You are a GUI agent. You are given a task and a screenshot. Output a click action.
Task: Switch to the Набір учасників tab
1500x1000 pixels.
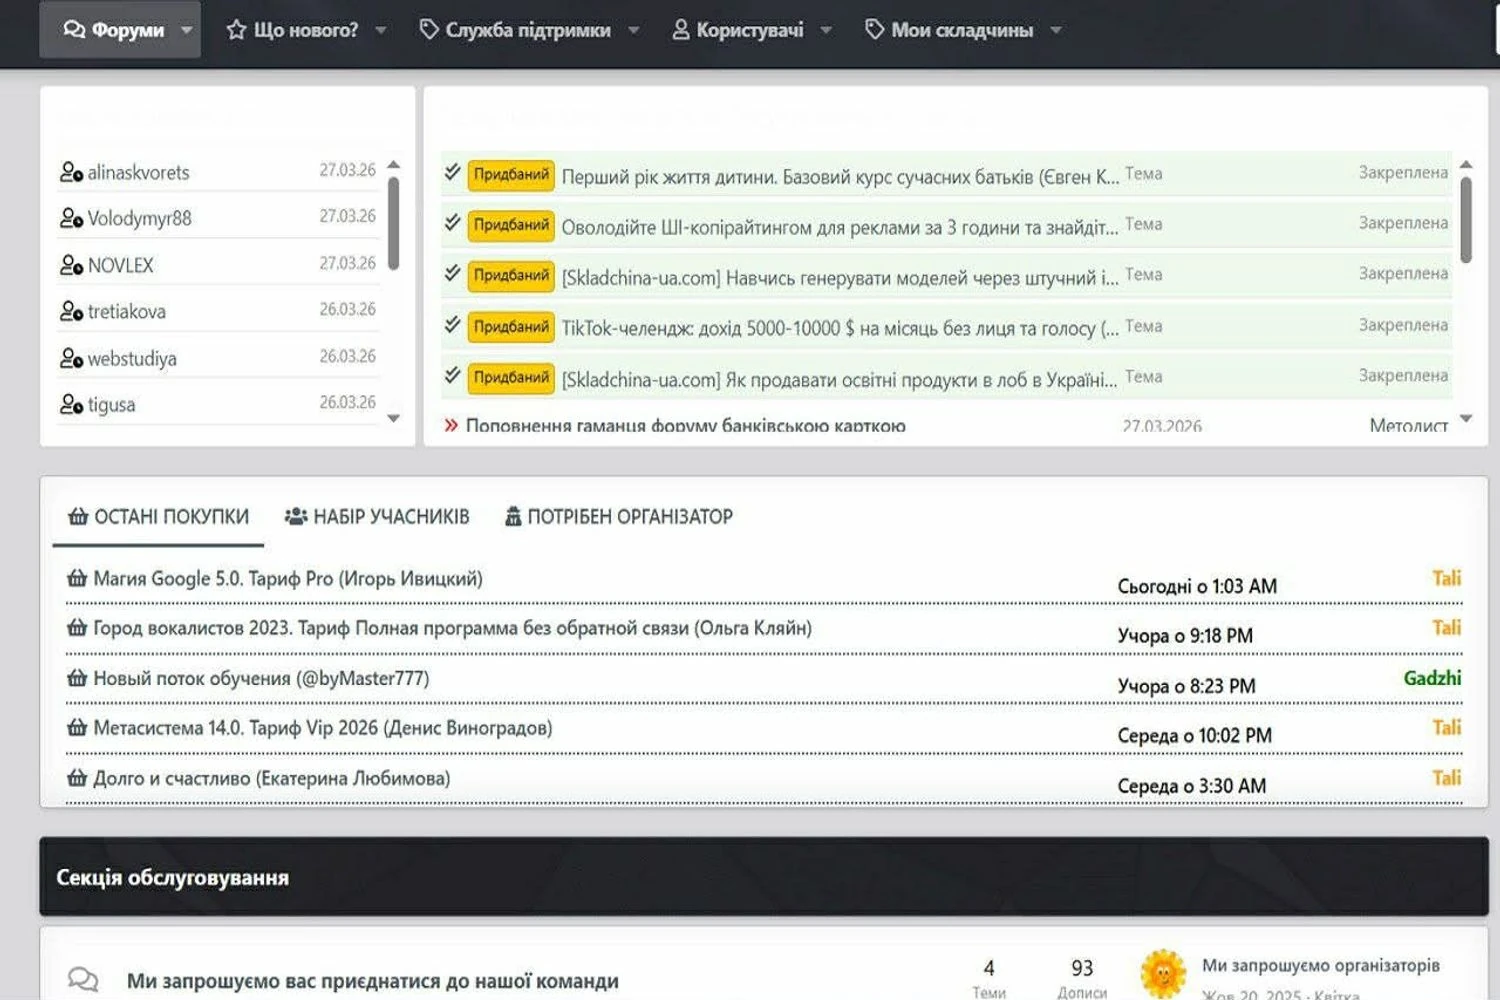click(377, 517)
